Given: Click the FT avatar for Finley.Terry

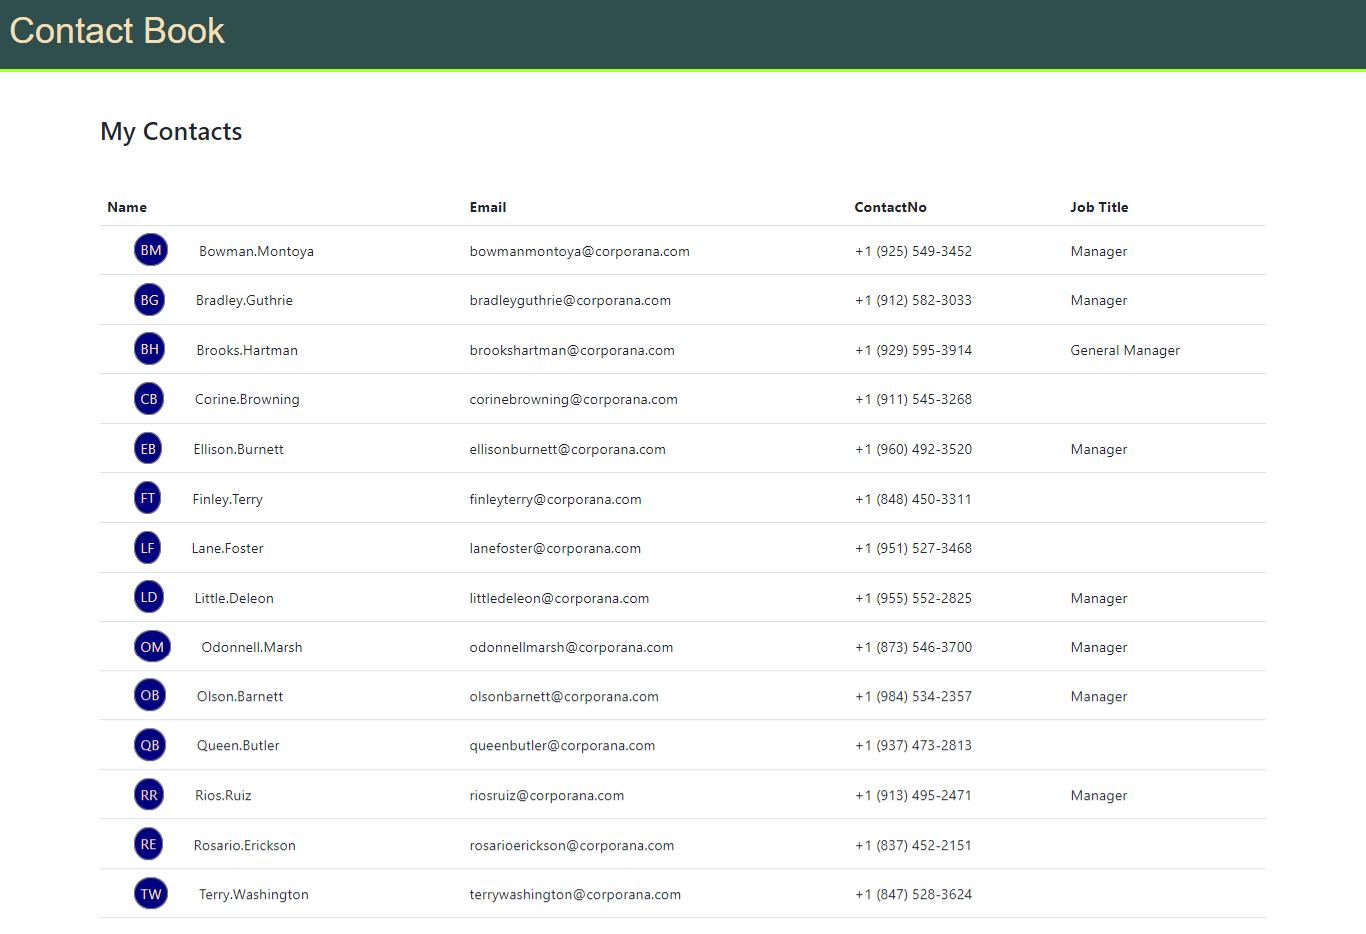Looking at the screenshot, I should click(147, 498).
